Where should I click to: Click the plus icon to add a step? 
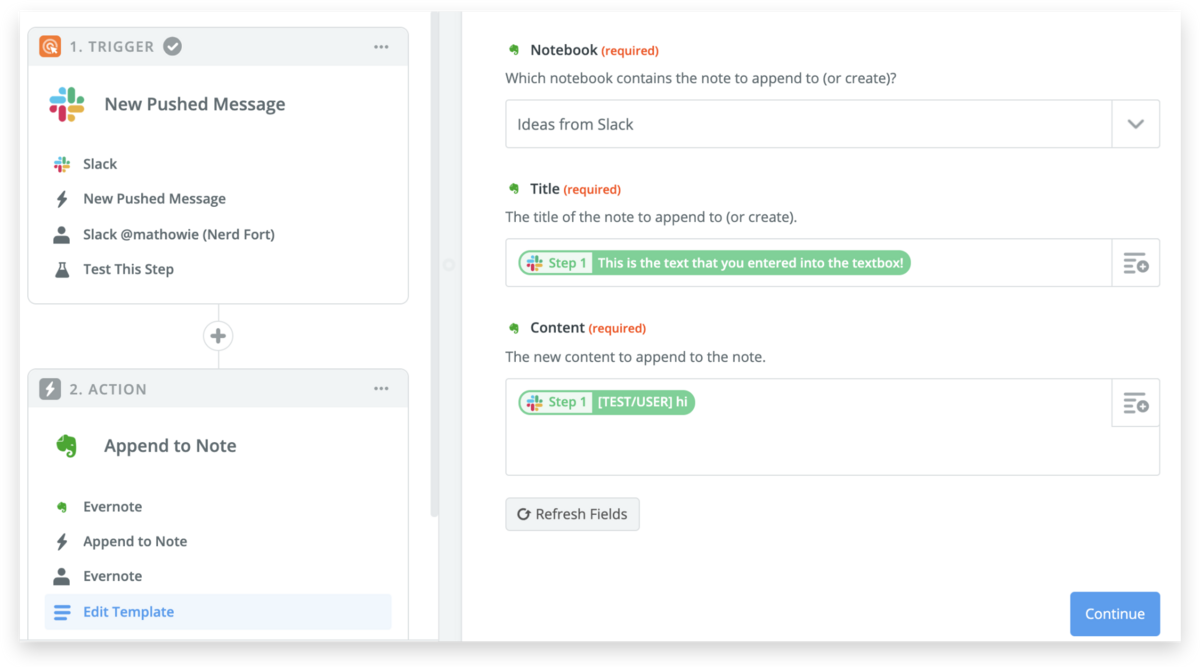218,336
